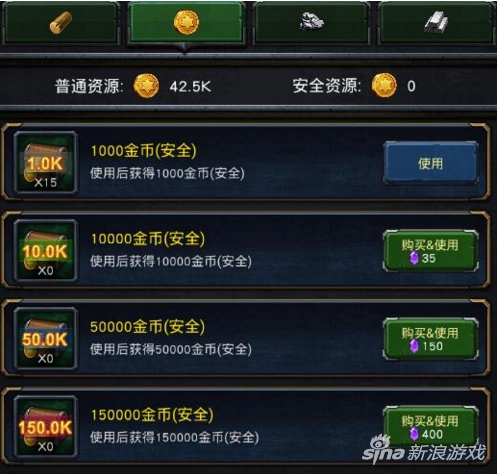The width and height of the screenshot is (497, 474).
Task: Click the purple gem icon next to 35
Action: (414, 258)
